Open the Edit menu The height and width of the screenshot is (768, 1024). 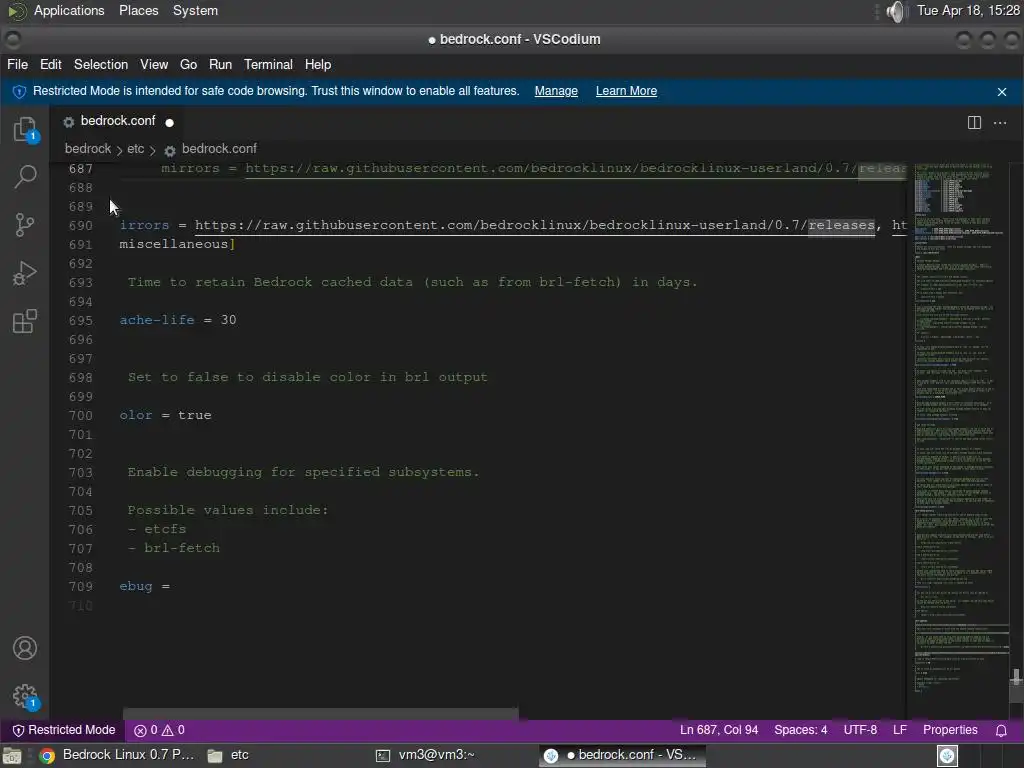click(50, 65)
